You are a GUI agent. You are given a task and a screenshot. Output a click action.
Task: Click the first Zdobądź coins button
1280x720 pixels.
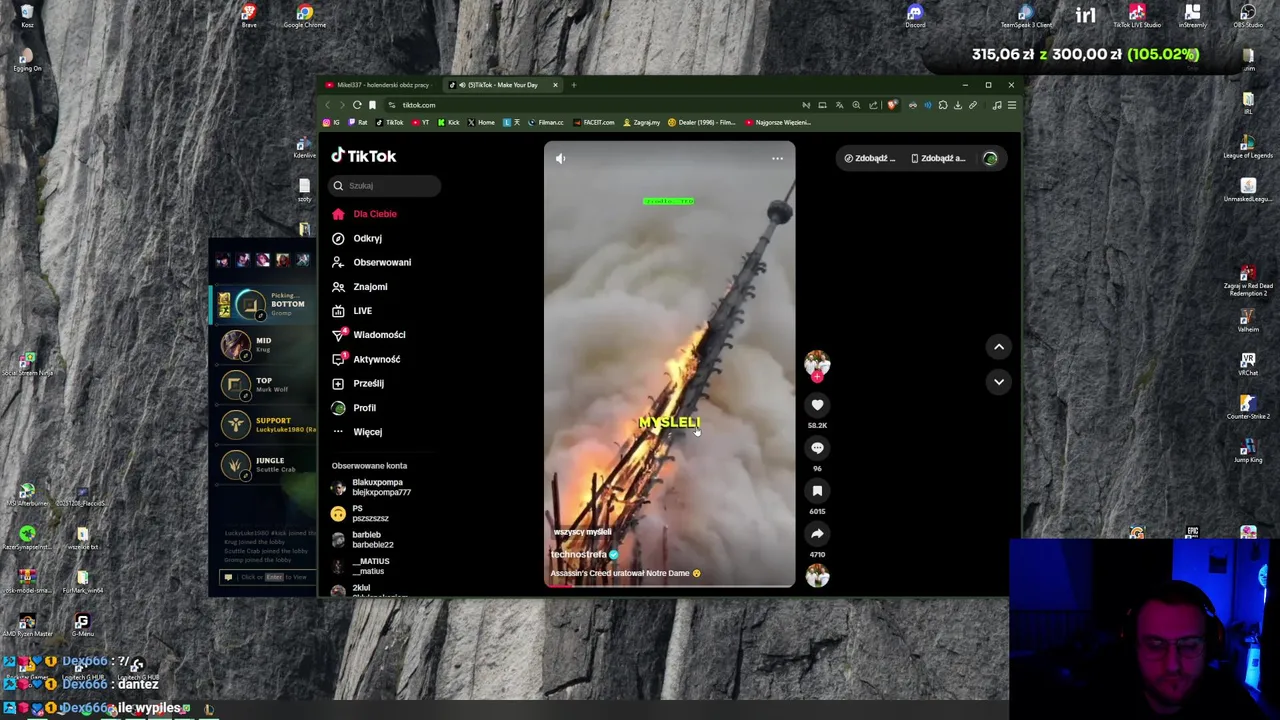tap(870, 158)
